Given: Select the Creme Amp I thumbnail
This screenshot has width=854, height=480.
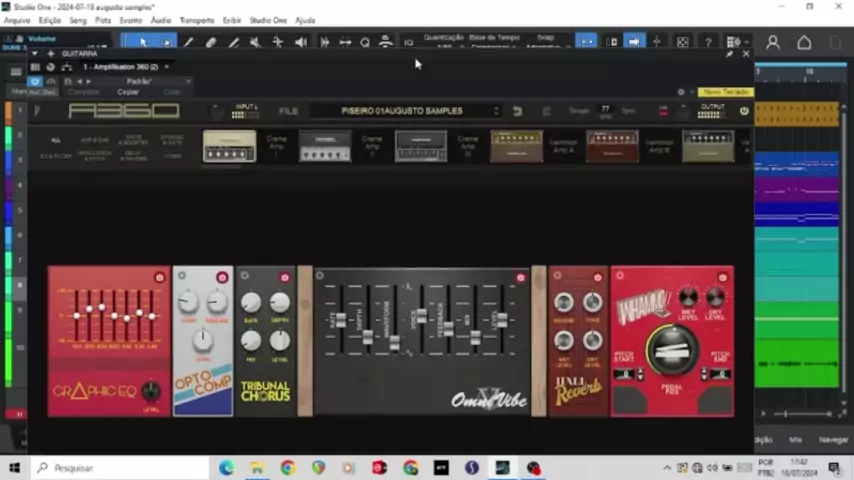Looking at the screenshot, I should pyautogui.click(x=229, y=146).
